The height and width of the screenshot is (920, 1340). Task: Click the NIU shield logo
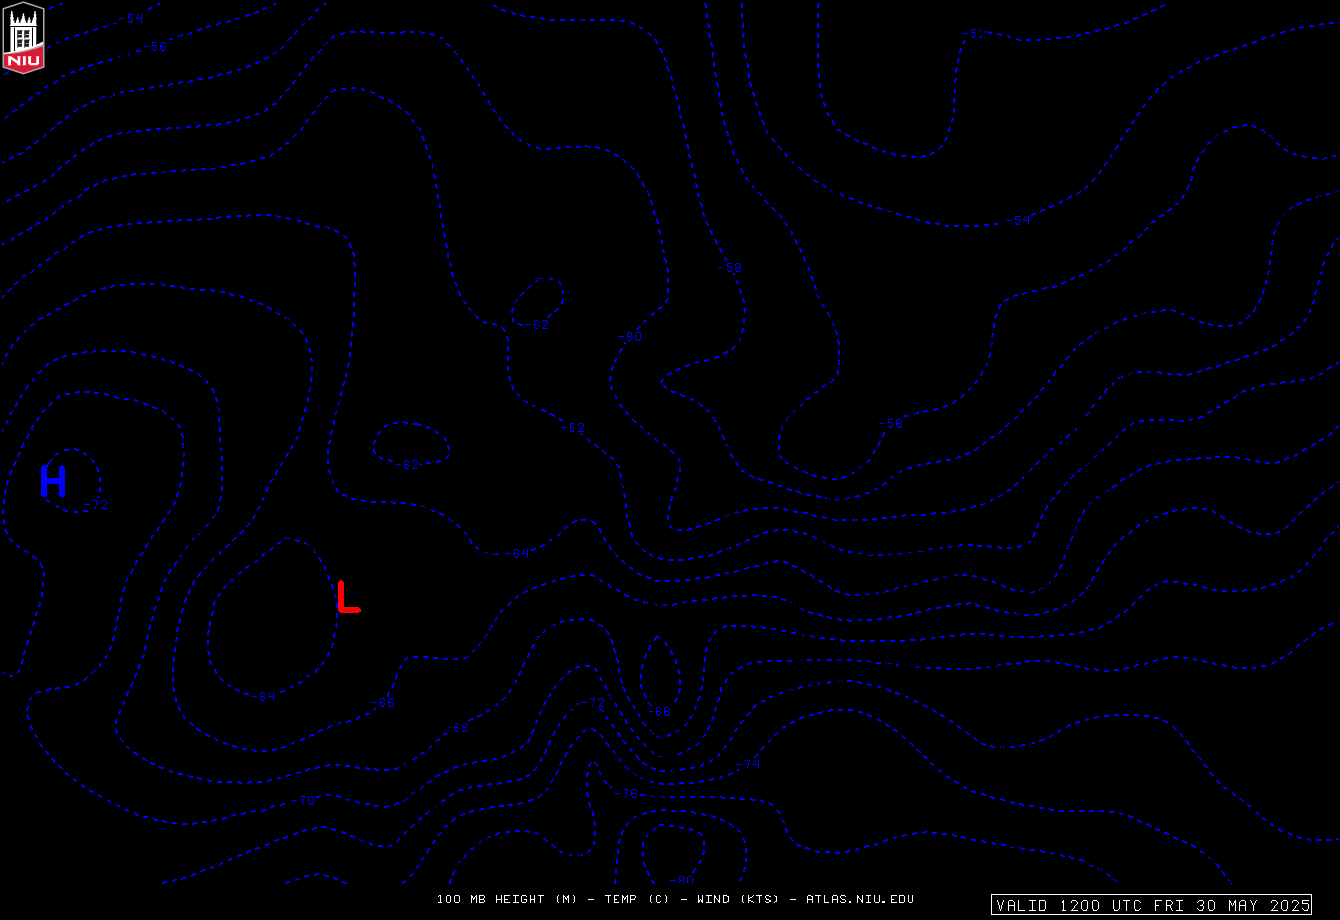(22, 37)
